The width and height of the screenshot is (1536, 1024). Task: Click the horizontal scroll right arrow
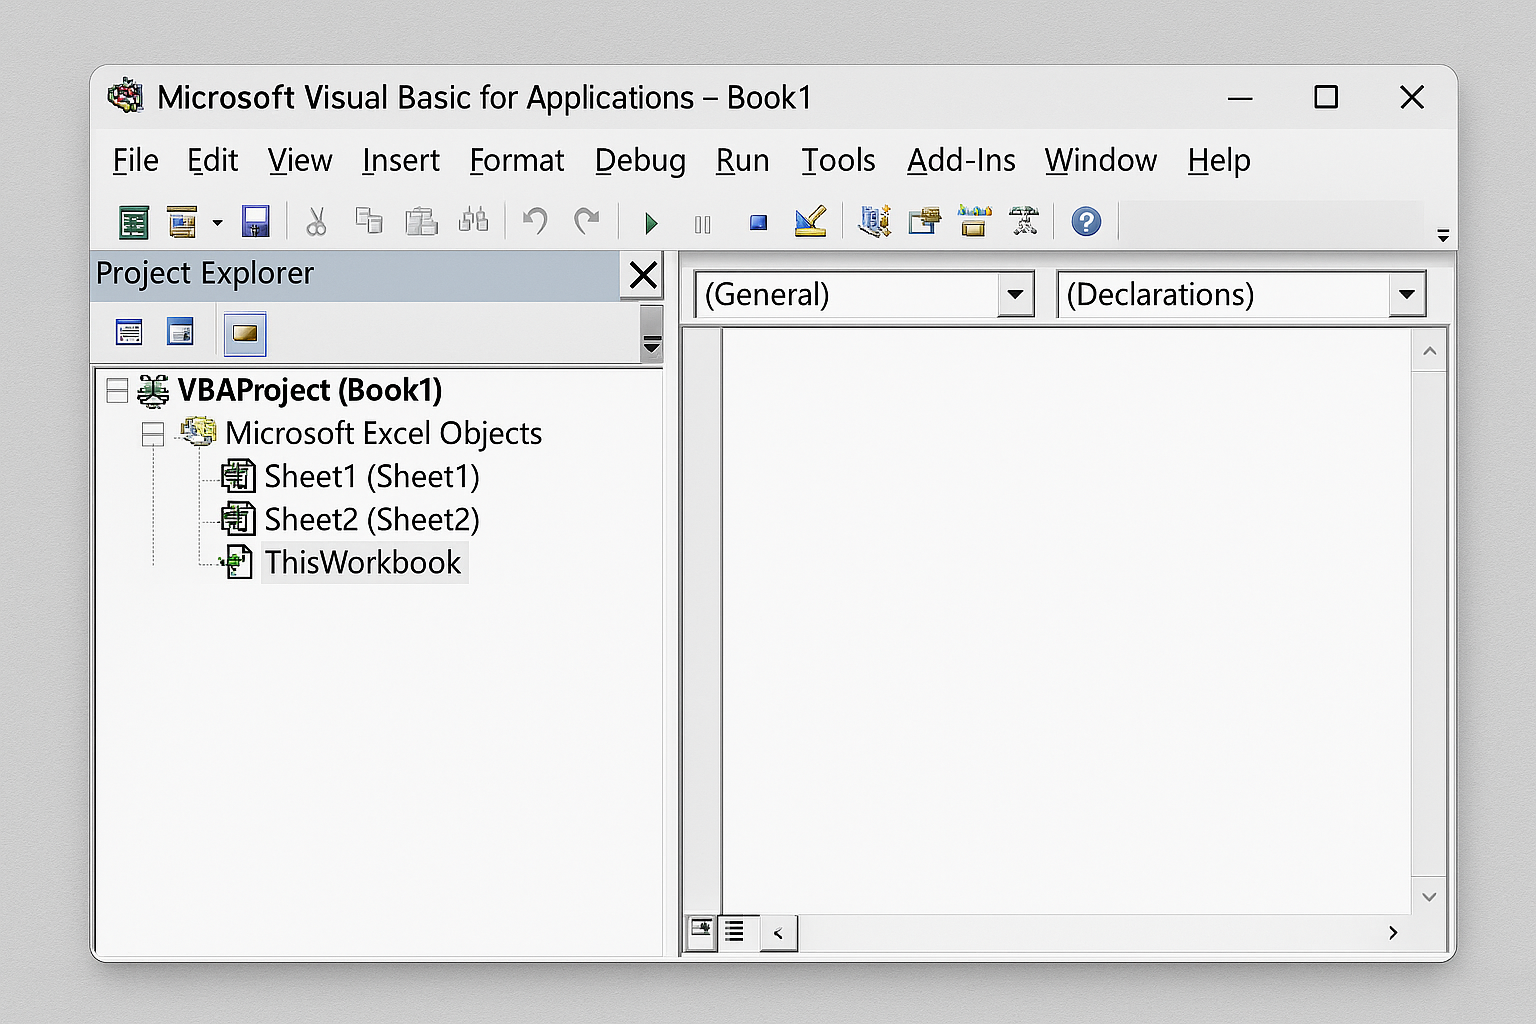click(1393, 933)
